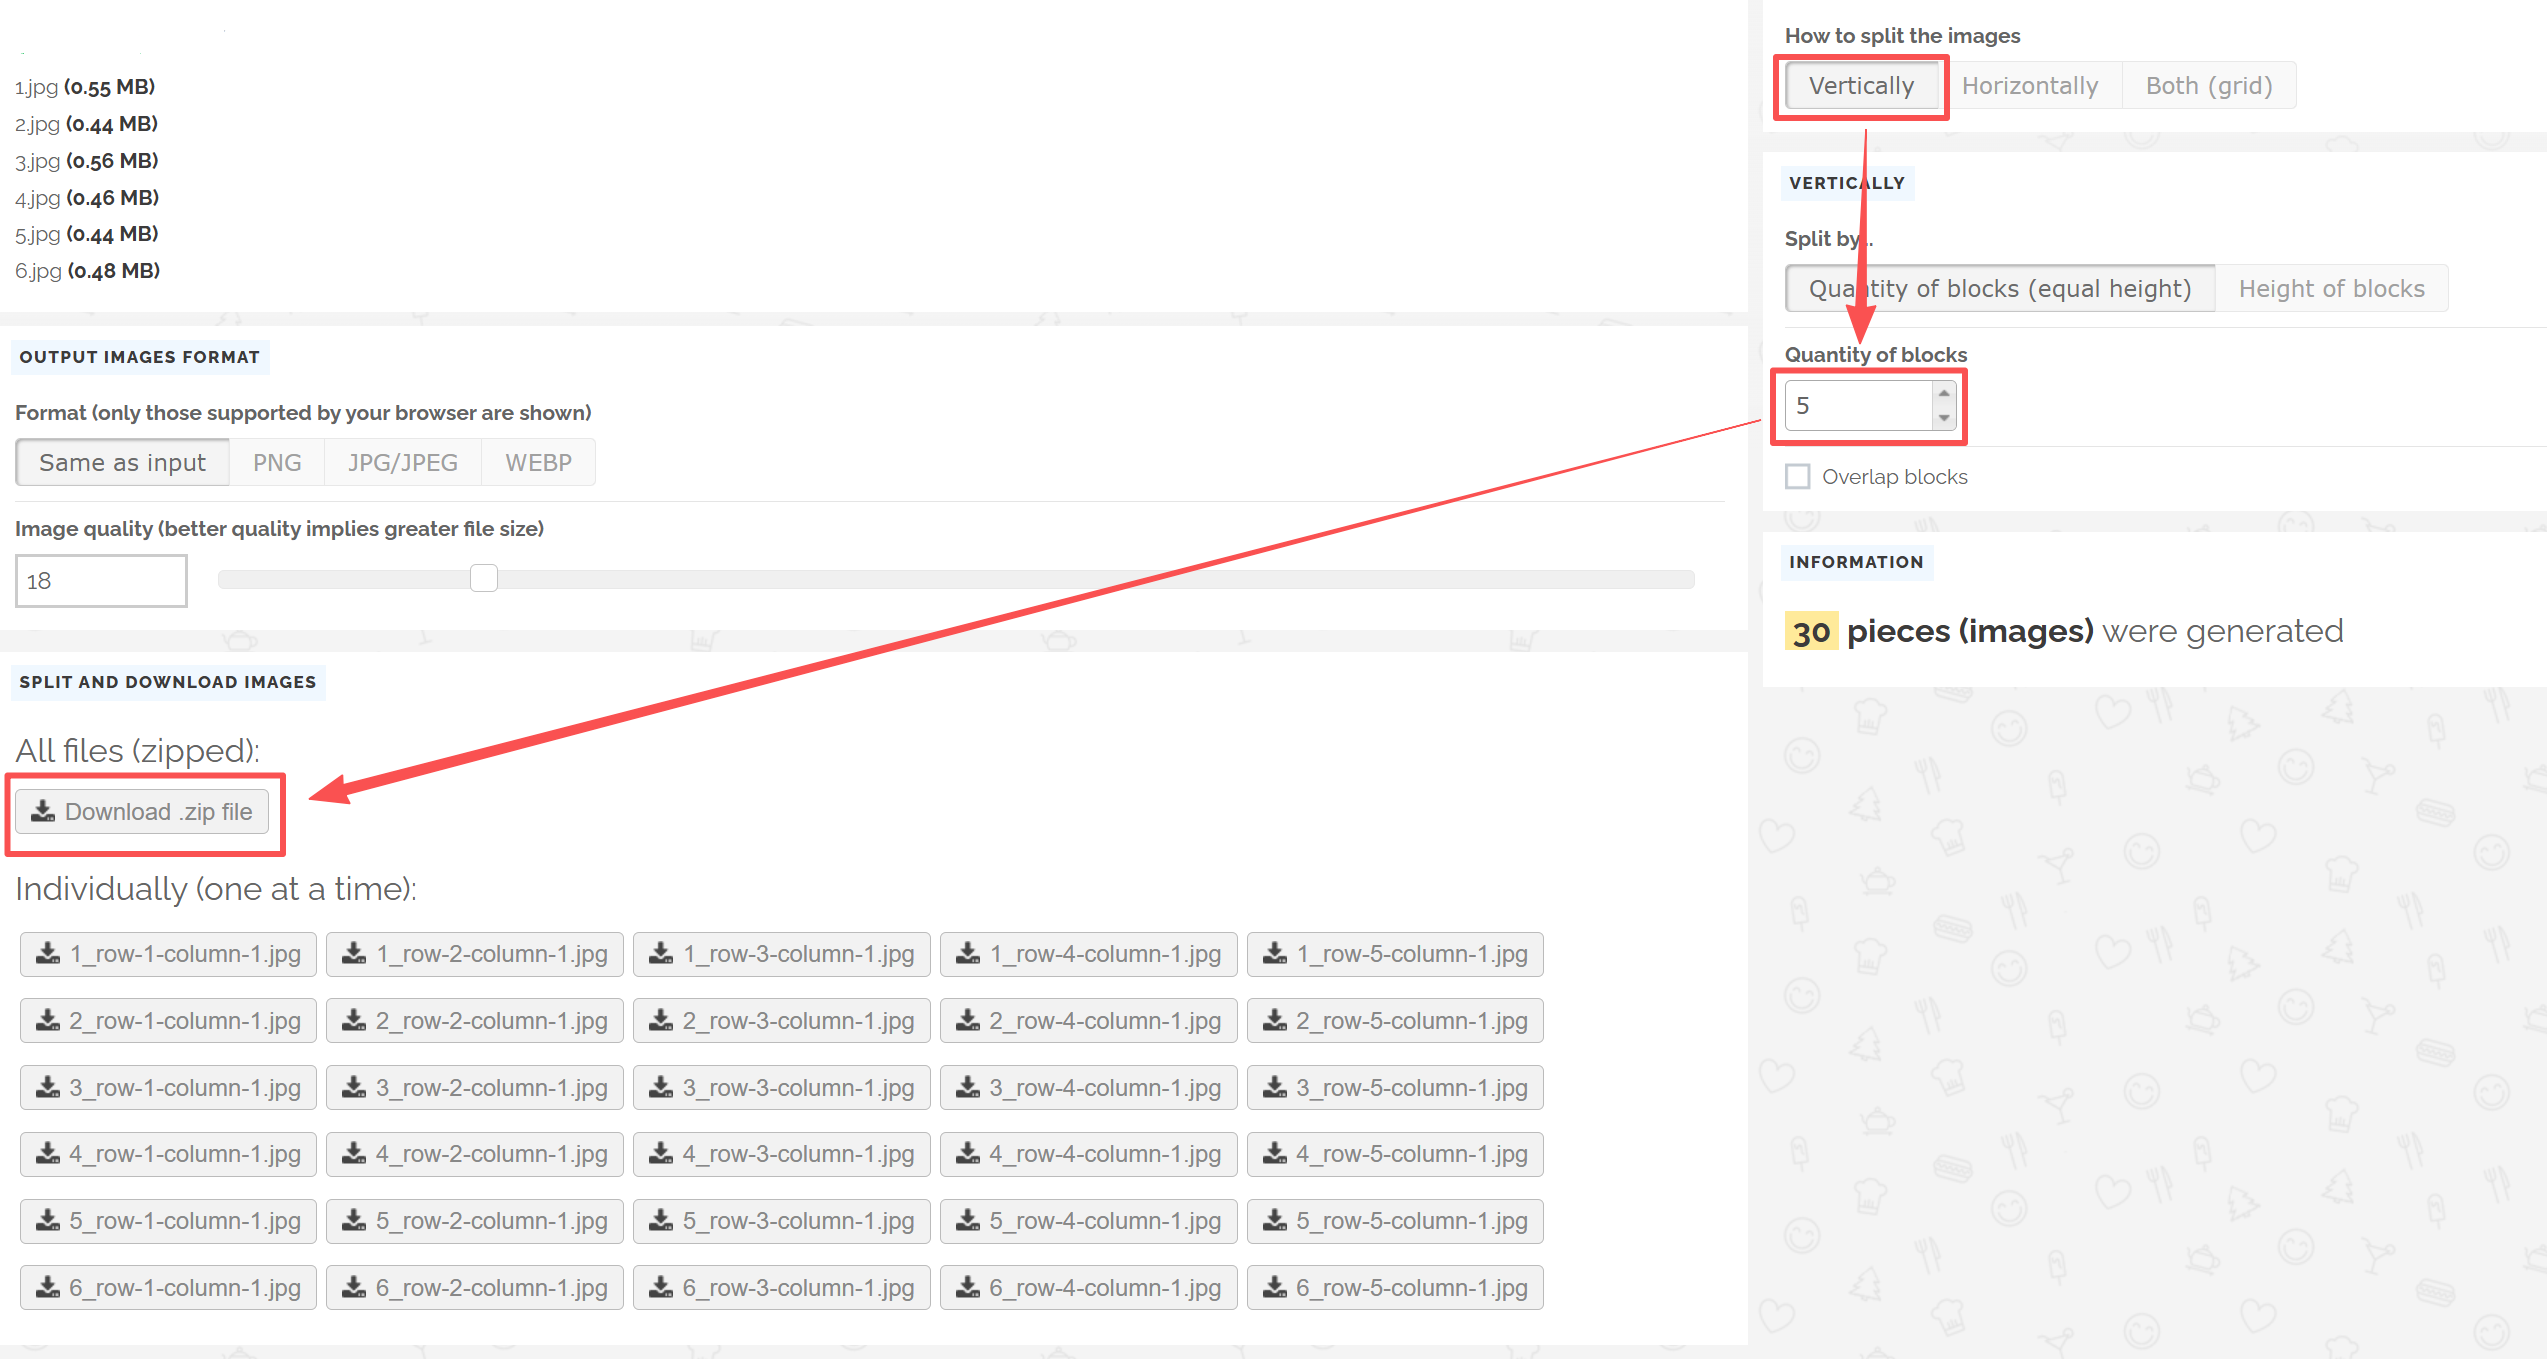
Task: Click download icon for 6_row-5-column-1.jpg
Action: click(x=1275, y=1288)
